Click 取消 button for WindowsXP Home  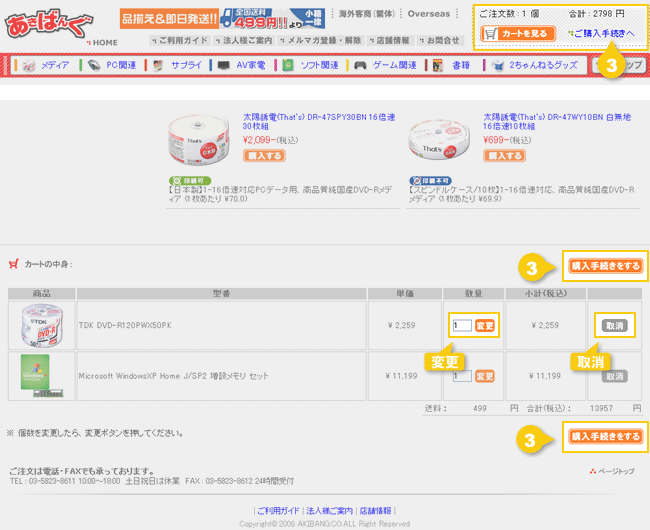(615, 376)
